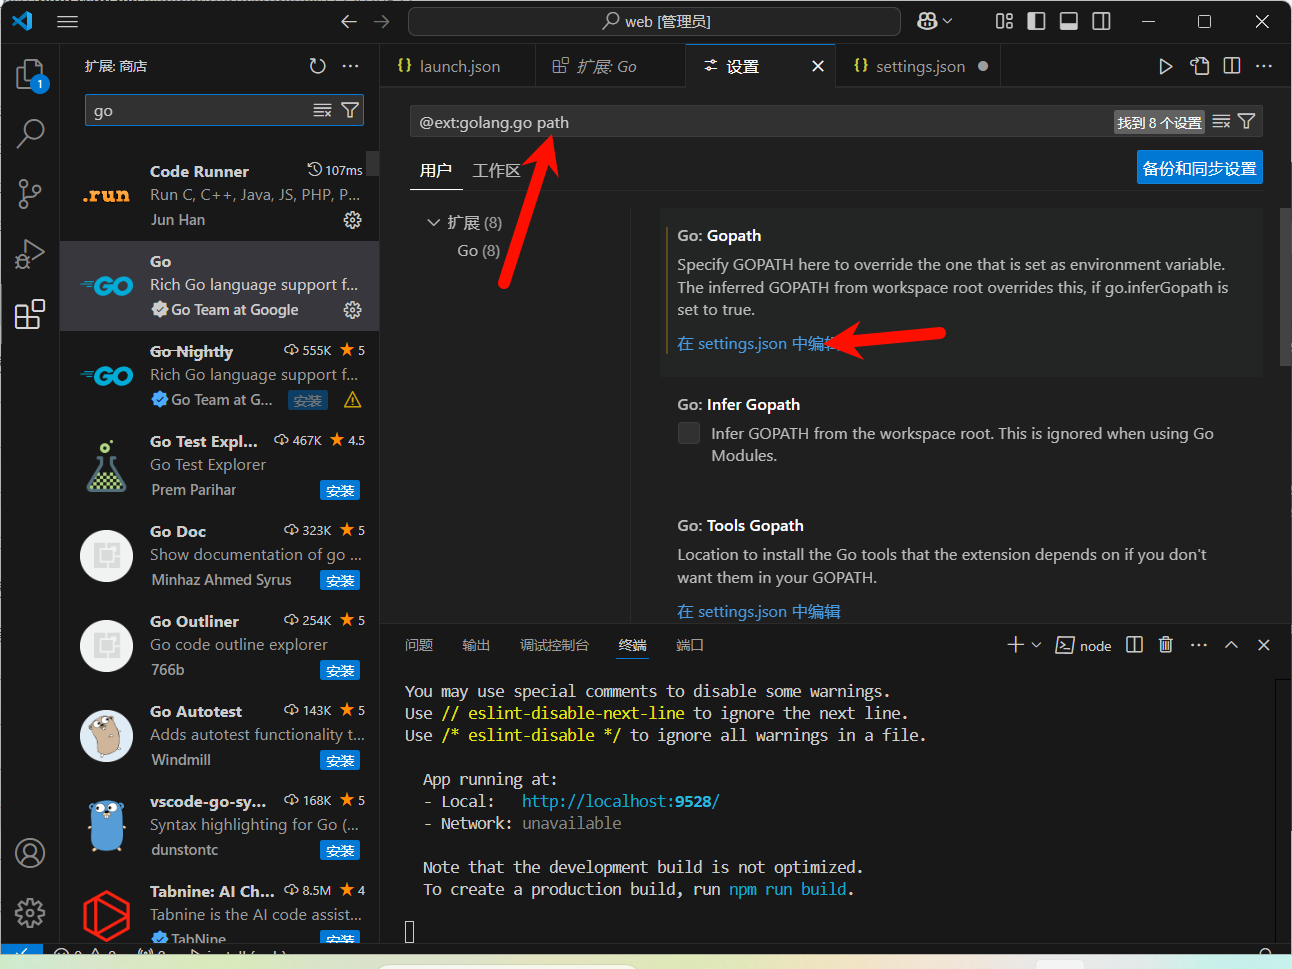Split the editor to the right
The height and width of the screenshot is (969, 1292).
(x=1232, y=66)
